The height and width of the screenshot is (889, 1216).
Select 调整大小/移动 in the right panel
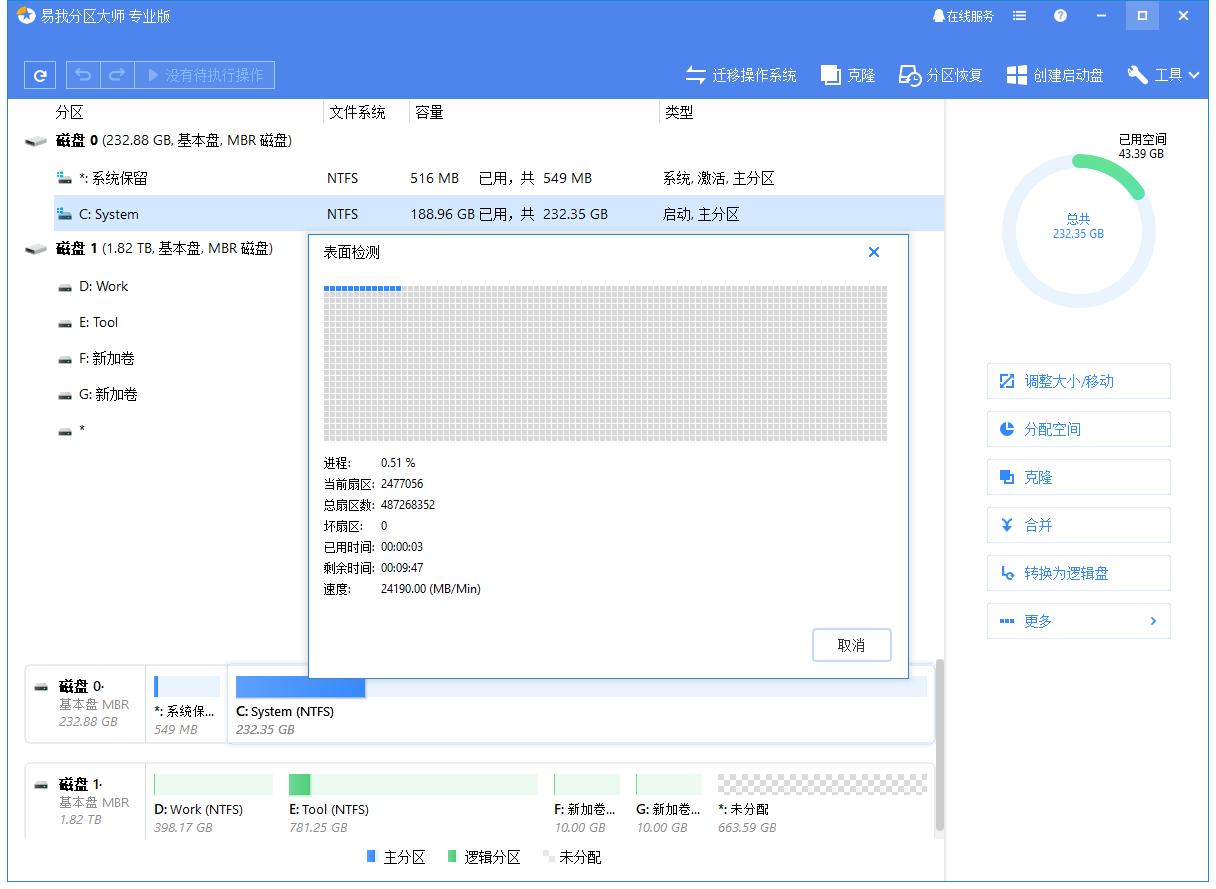1078,381
